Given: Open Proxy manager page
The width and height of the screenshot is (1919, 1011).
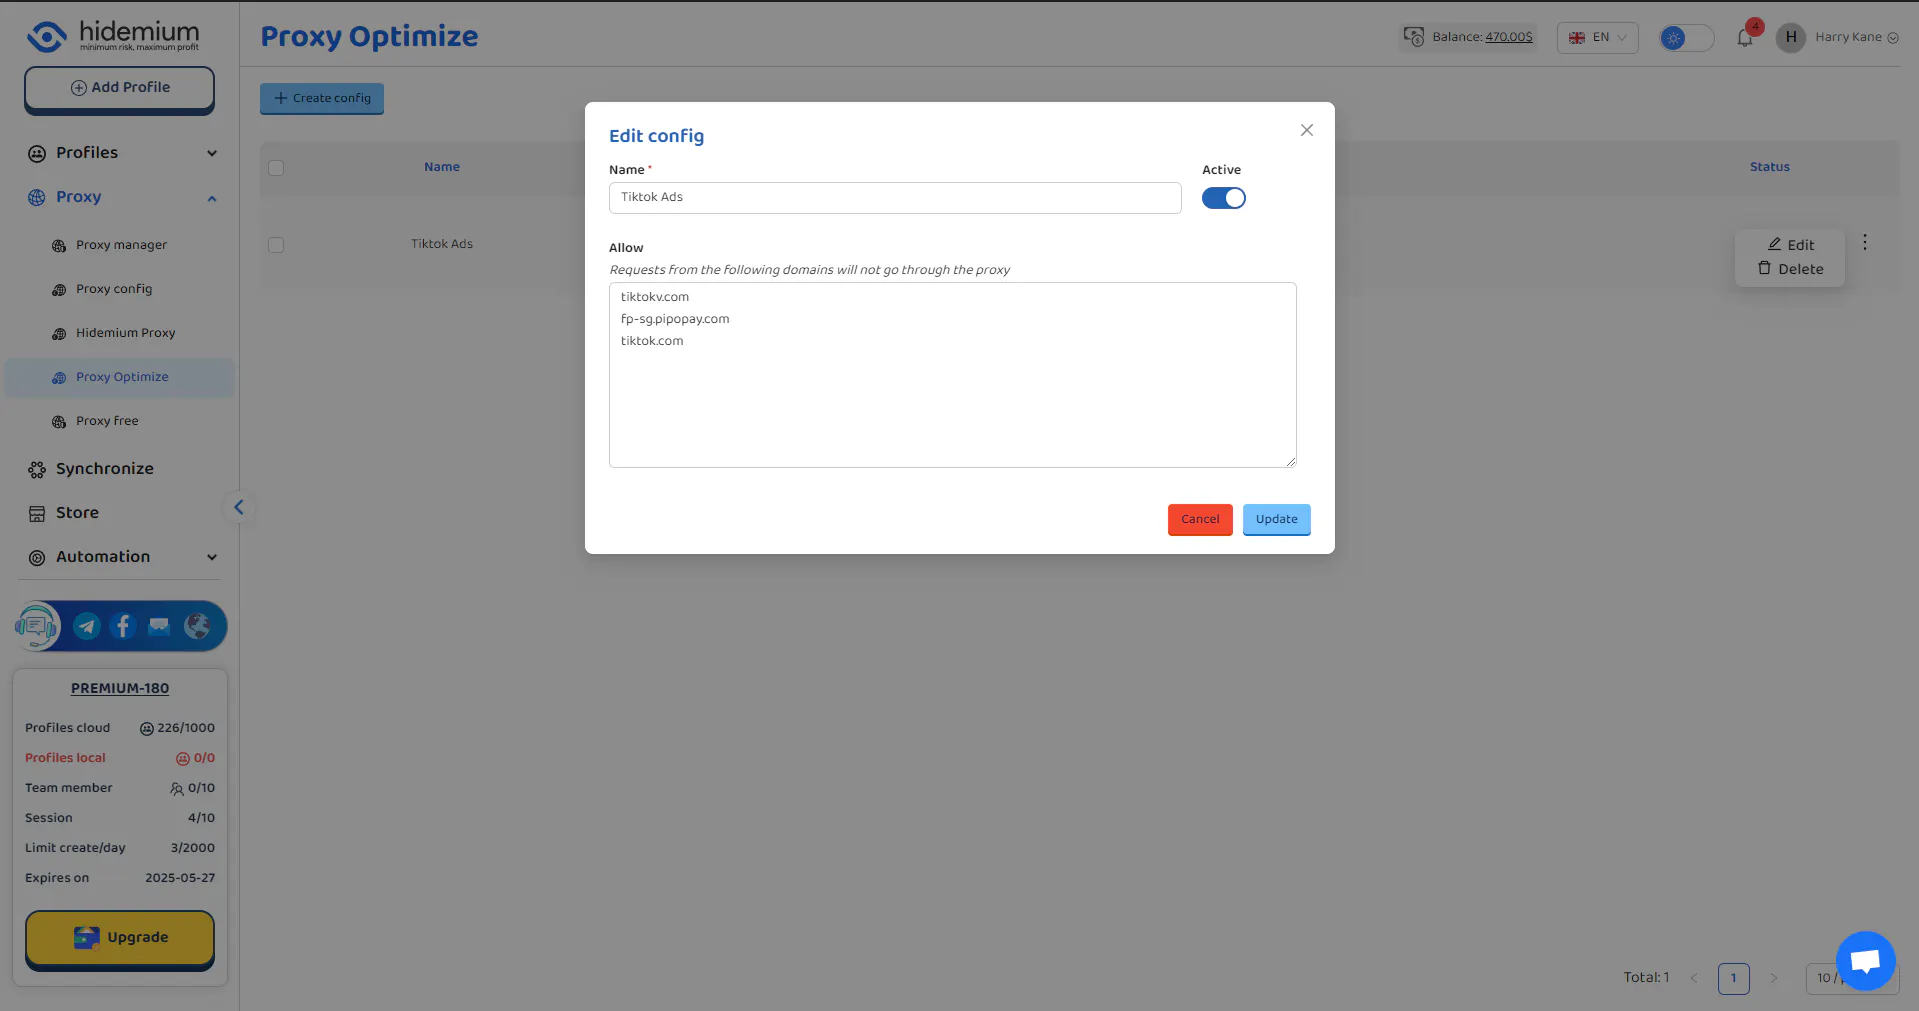Looking at the screenshot, I should [x=121, y=245].
